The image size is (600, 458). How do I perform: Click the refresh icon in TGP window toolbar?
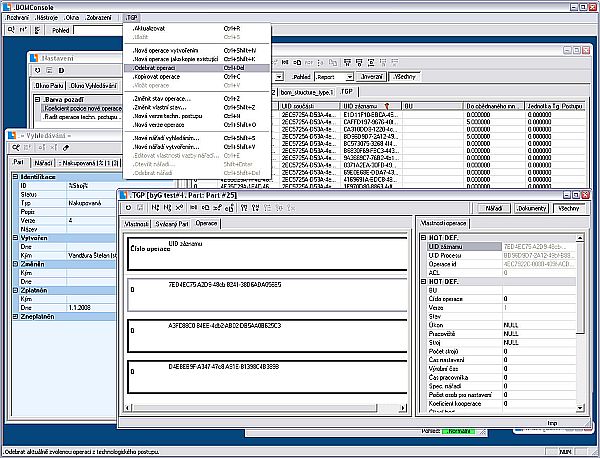[128, 207]
